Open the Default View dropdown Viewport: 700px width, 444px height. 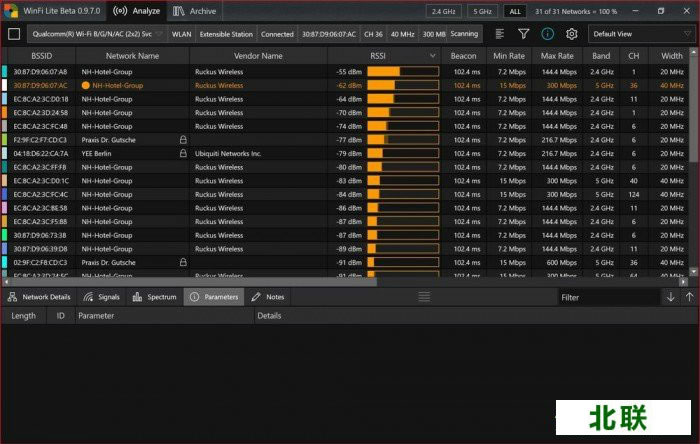pos(642,34)
